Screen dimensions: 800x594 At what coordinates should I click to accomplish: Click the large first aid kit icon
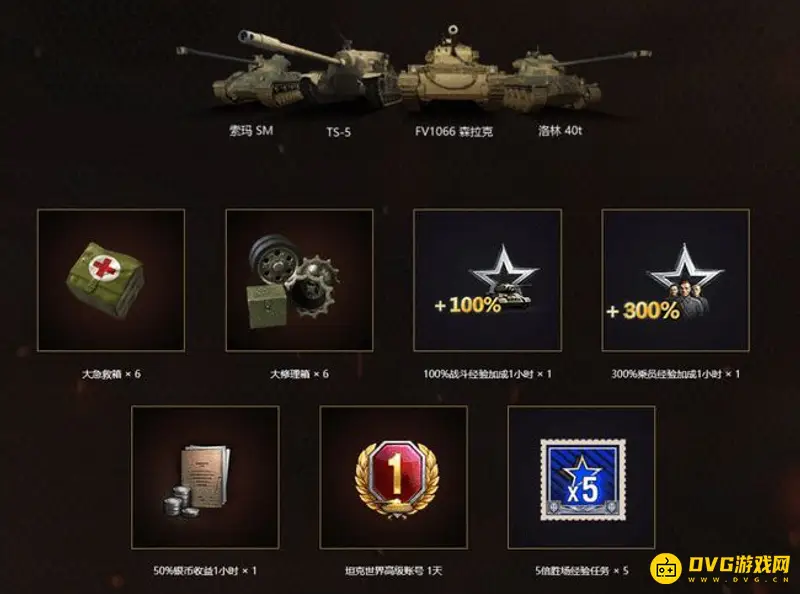pos(106,280)
